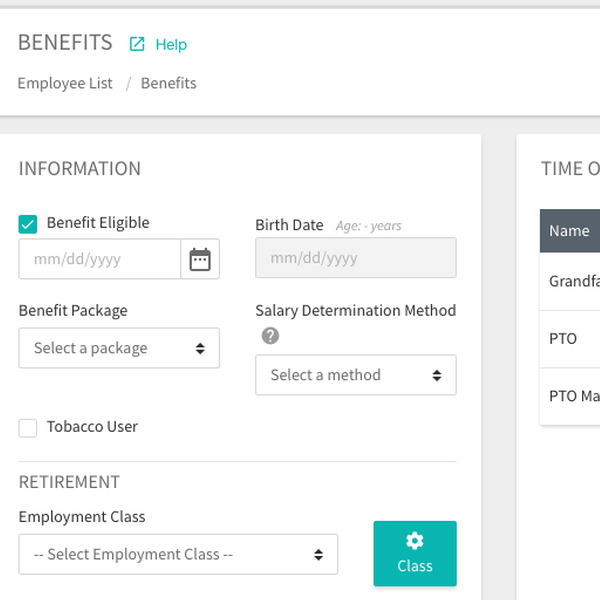Open the Benefit Package dropdown
600x600 pixels.
pyautogui.click(x=119, y=348)
